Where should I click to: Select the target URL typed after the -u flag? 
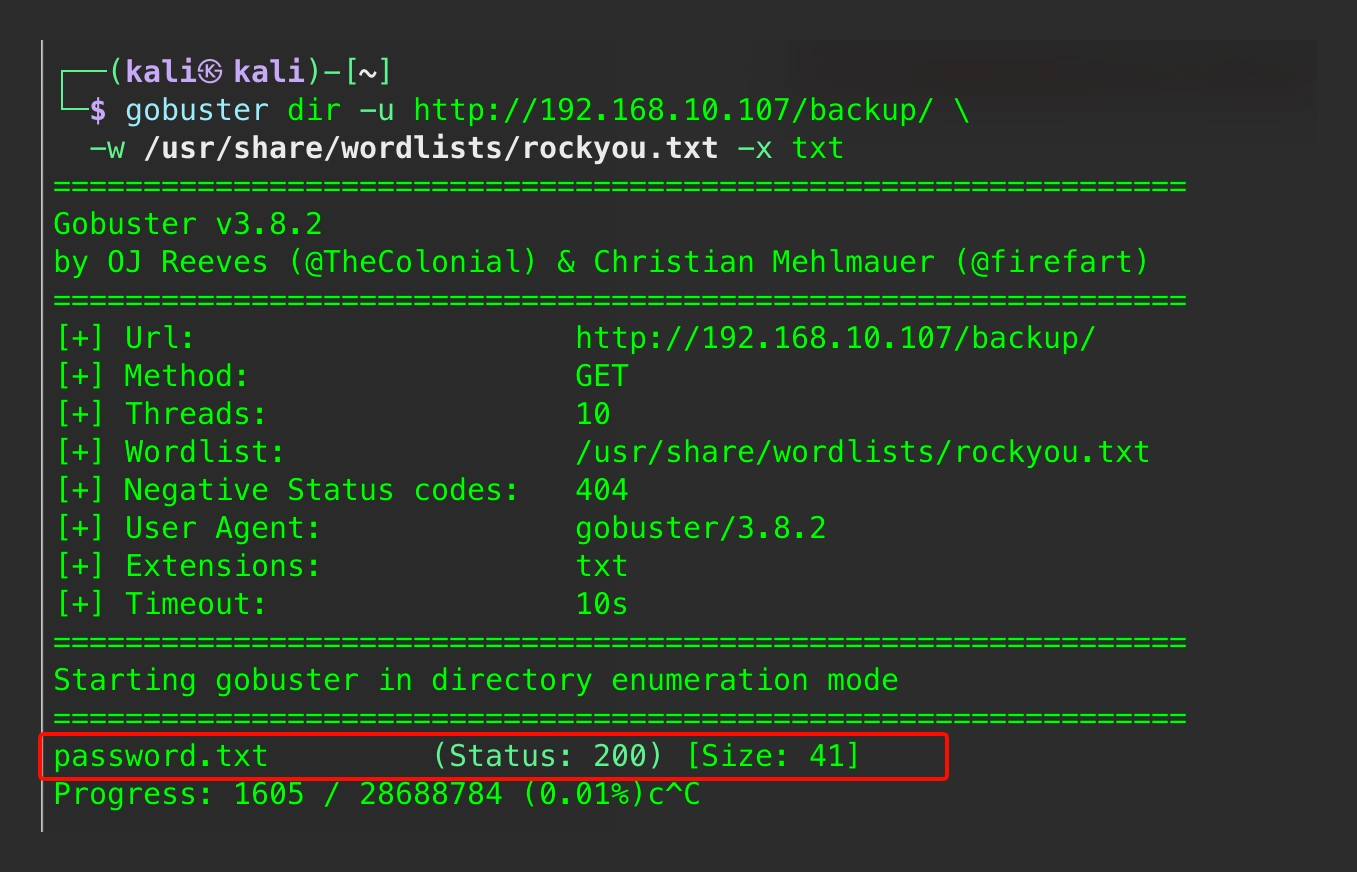point(674,110)
